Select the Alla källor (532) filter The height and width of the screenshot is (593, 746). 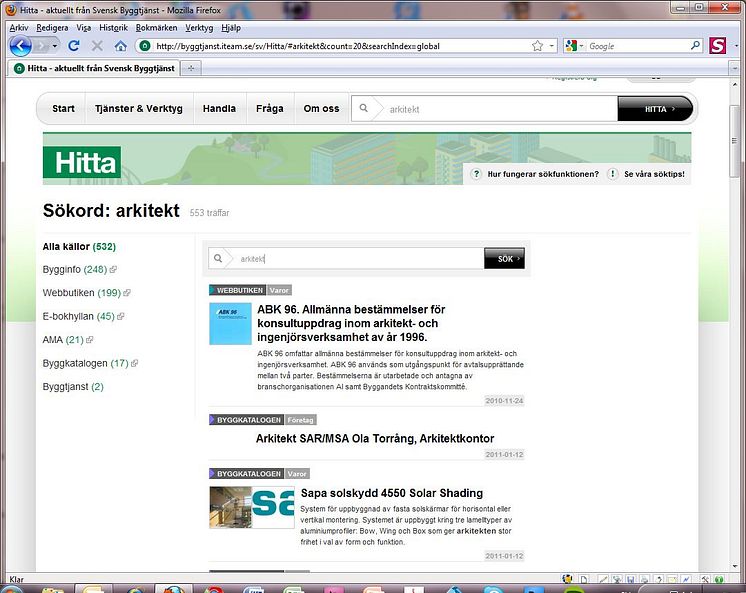[79, 247]
